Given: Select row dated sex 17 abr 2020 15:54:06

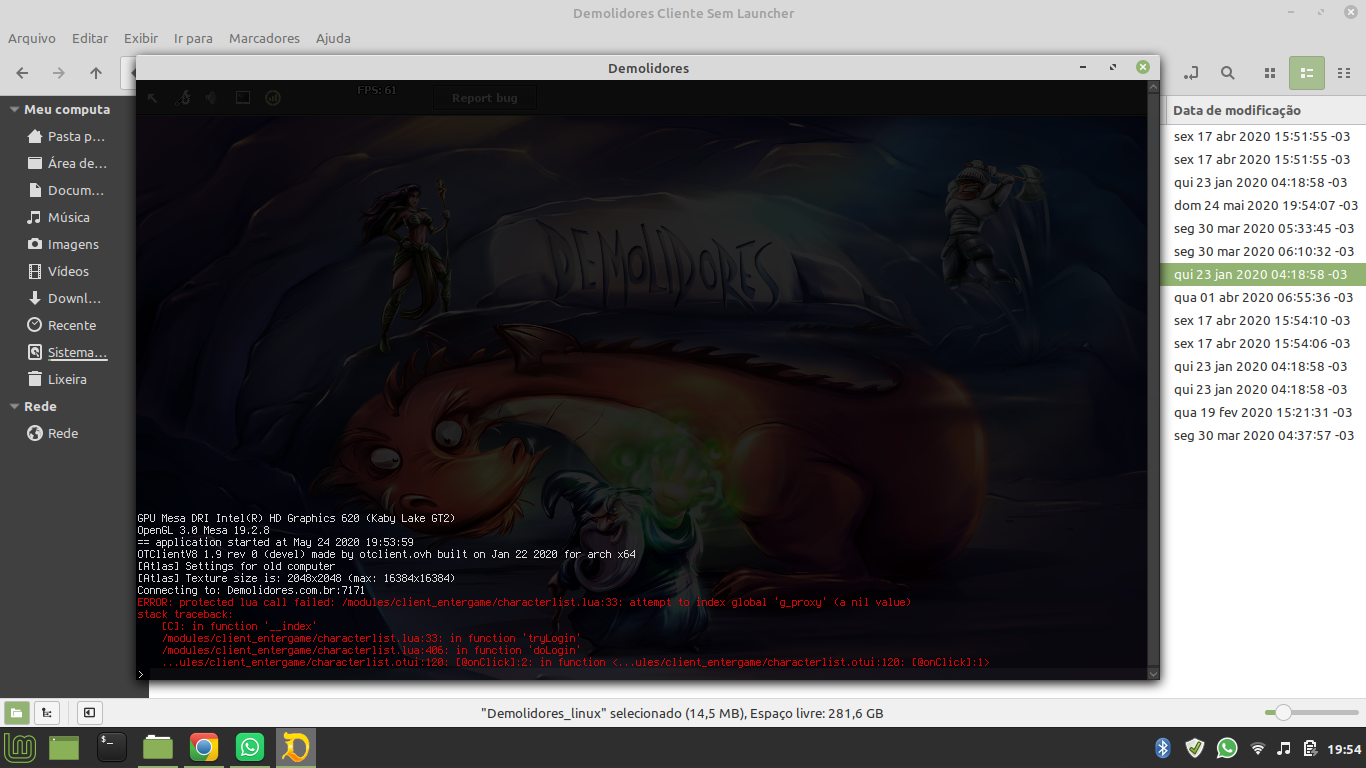Looking at the screenshot, I should tap(1264, 343).
